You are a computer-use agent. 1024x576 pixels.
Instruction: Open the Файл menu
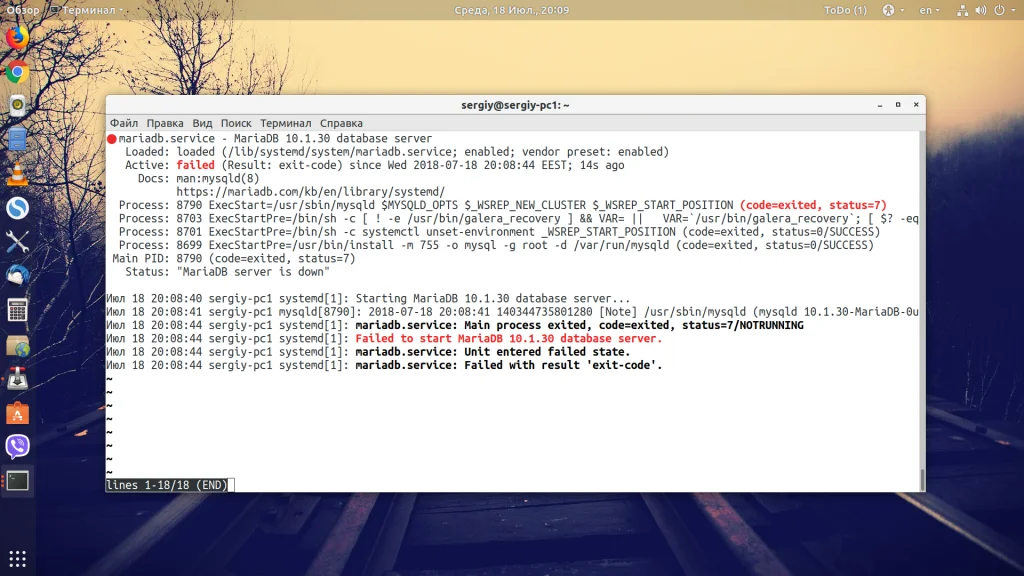(x=124, y=123)
